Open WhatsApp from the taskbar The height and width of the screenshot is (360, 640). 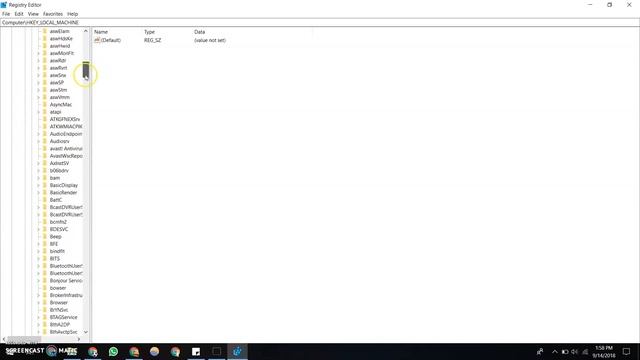113,351
